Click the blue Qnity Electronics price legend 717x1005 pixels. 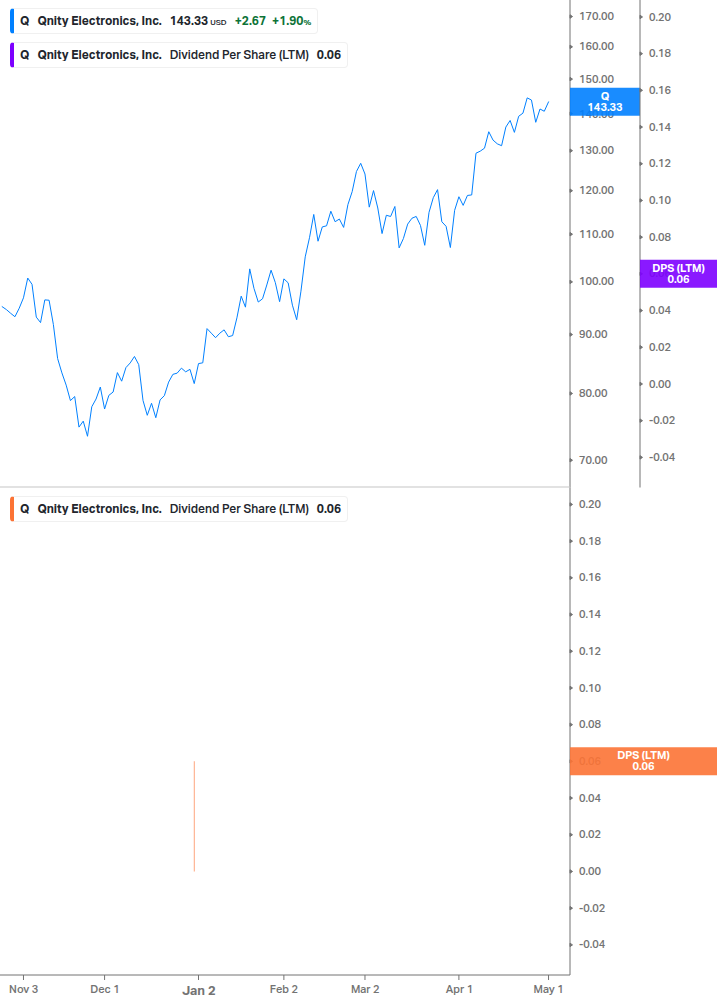(163, 21)
